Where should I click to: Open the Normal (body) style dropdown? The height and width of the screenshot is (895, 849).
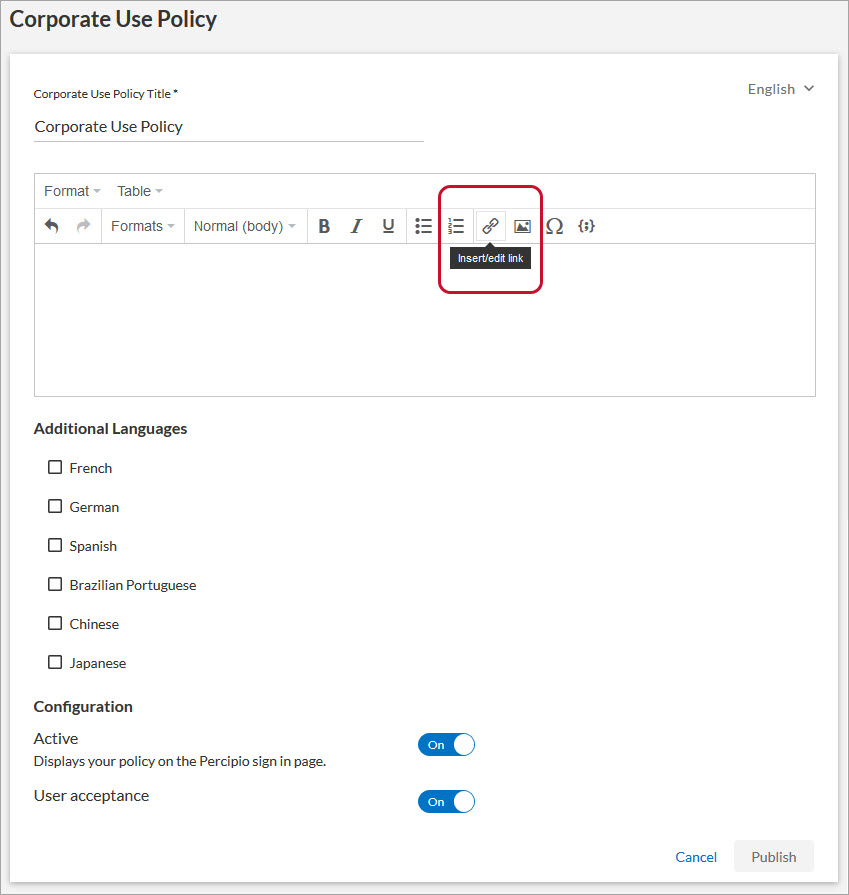click(x=244, y=226)
